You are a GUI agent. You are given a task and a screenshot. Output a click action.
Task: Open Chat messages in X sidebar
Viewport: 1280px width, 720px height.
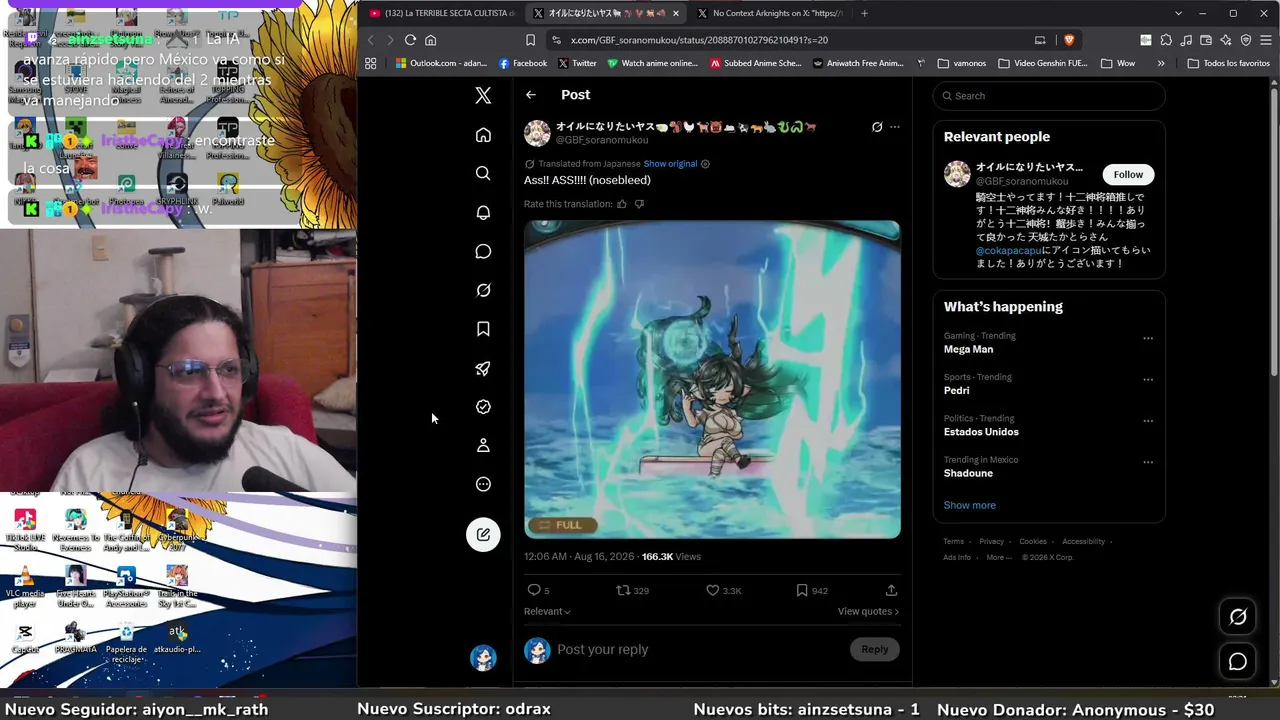point(483,251)
